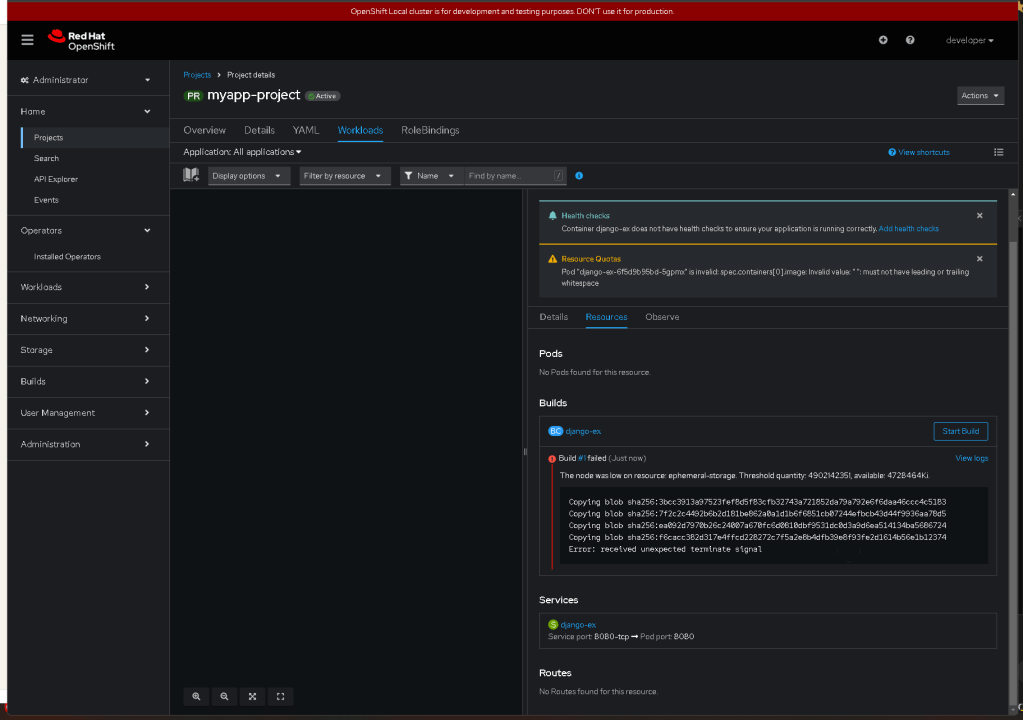1023x720 pixels.
Task: Click View shortcuts link
Action: point(919,153)
